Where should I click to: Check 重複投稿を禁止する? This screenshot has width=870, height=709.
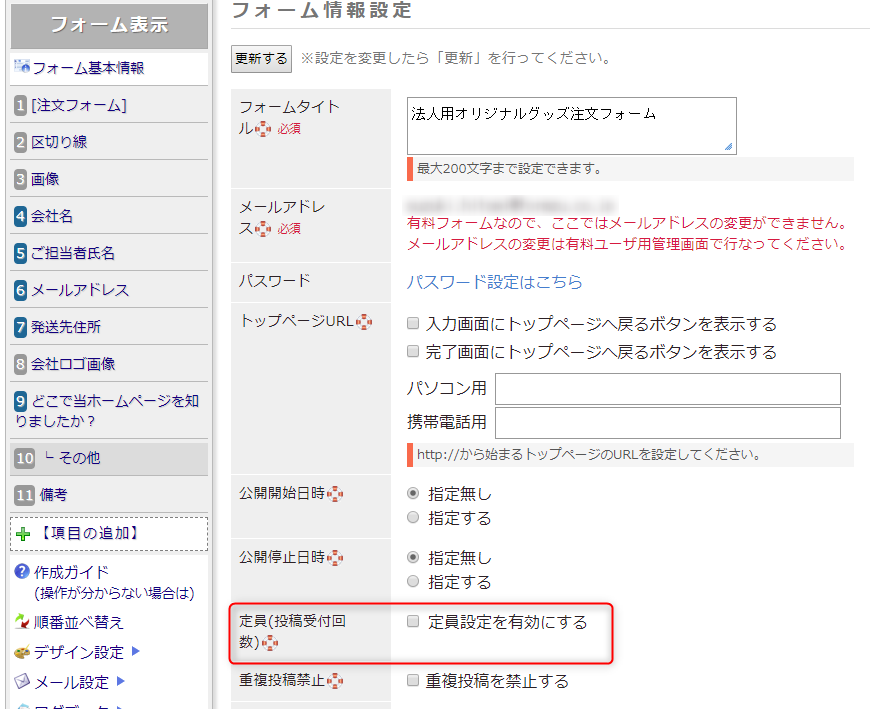pyautogui.click(x=414, y=680)
